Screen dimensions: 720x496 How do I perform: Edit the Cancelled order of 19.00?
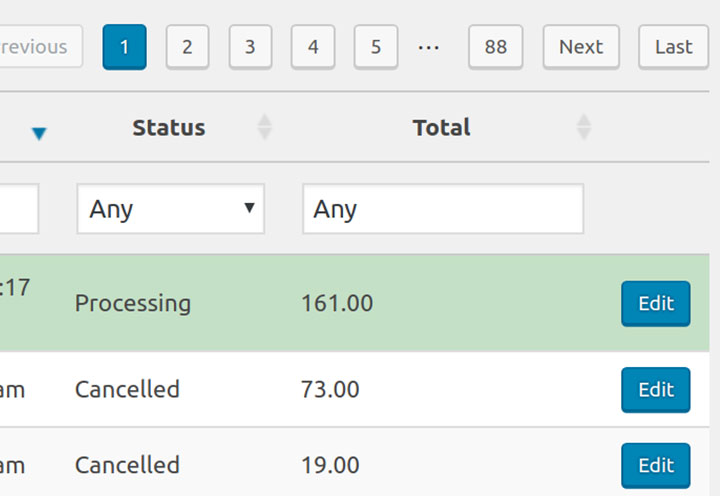[x=656, y=465]
